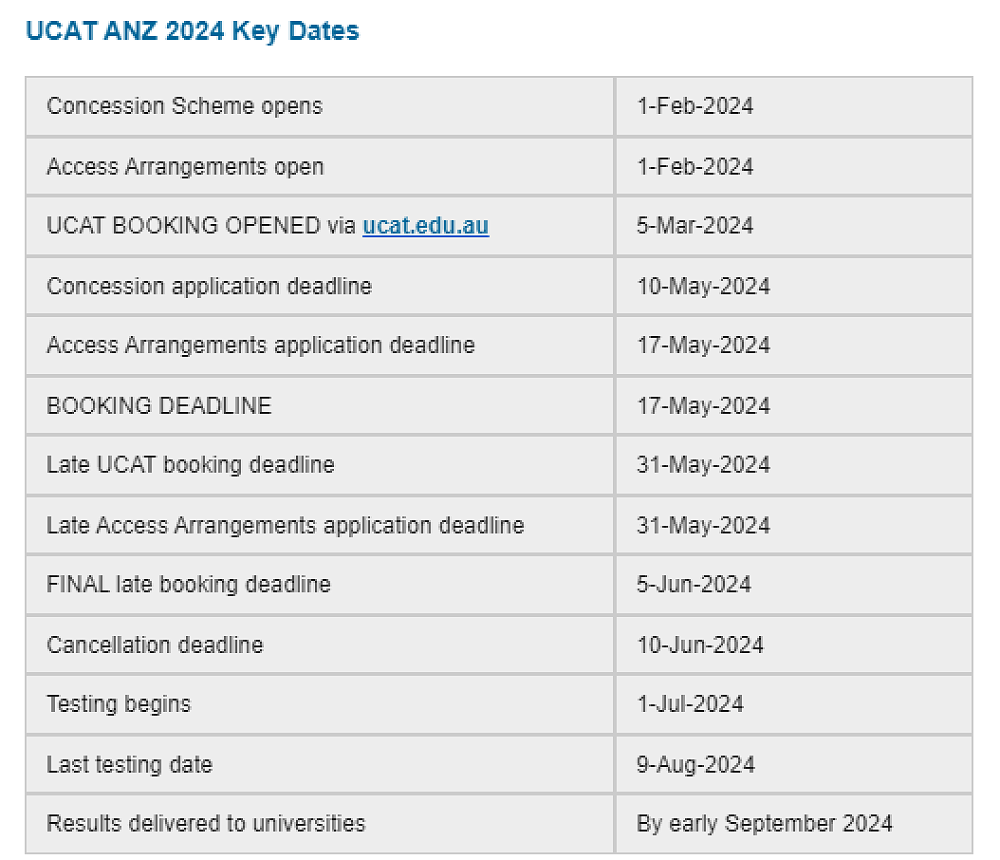1000x860 pixels.
Task: Click the FINAL late booking deadline cell
Action: [x=188, y=584]
